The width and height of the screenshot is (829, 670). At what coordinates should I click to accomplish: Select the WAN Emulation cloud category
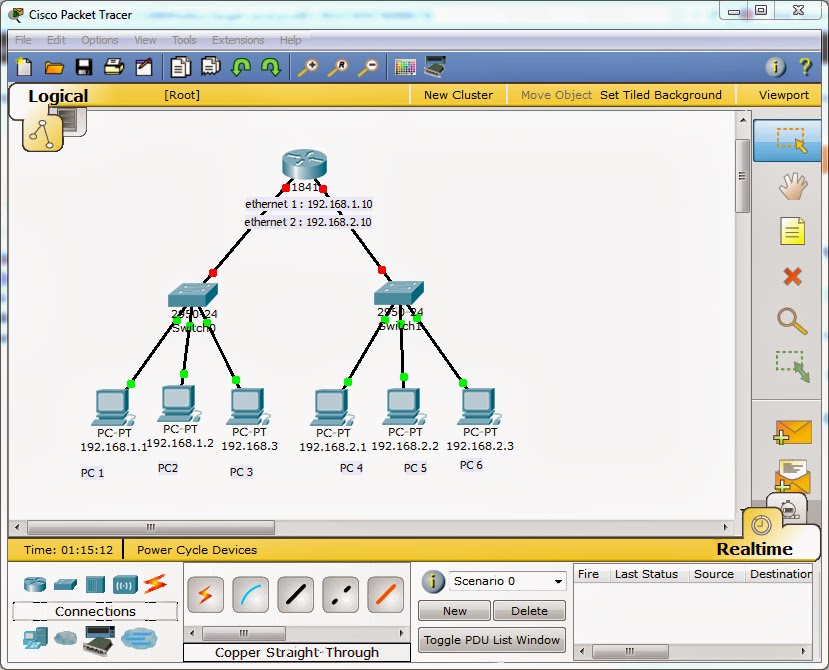66,638
